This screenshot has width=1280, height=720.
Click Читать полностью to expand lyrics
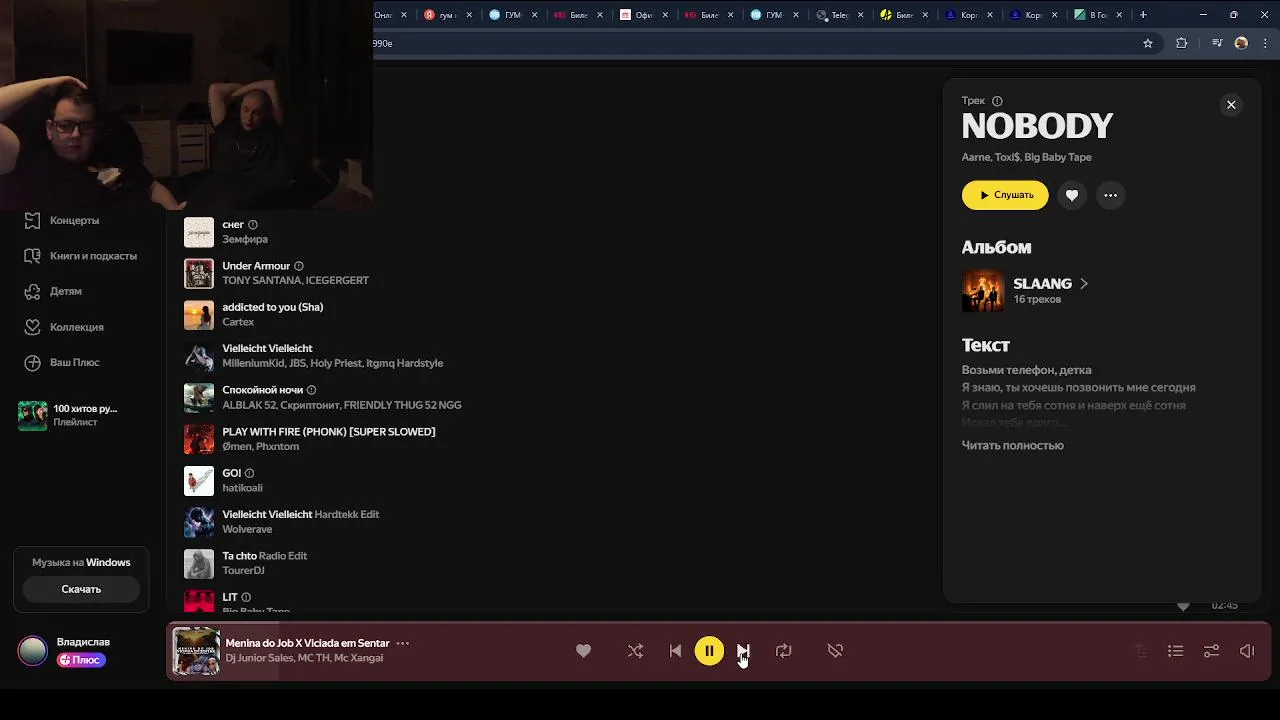pos(1013,445)
